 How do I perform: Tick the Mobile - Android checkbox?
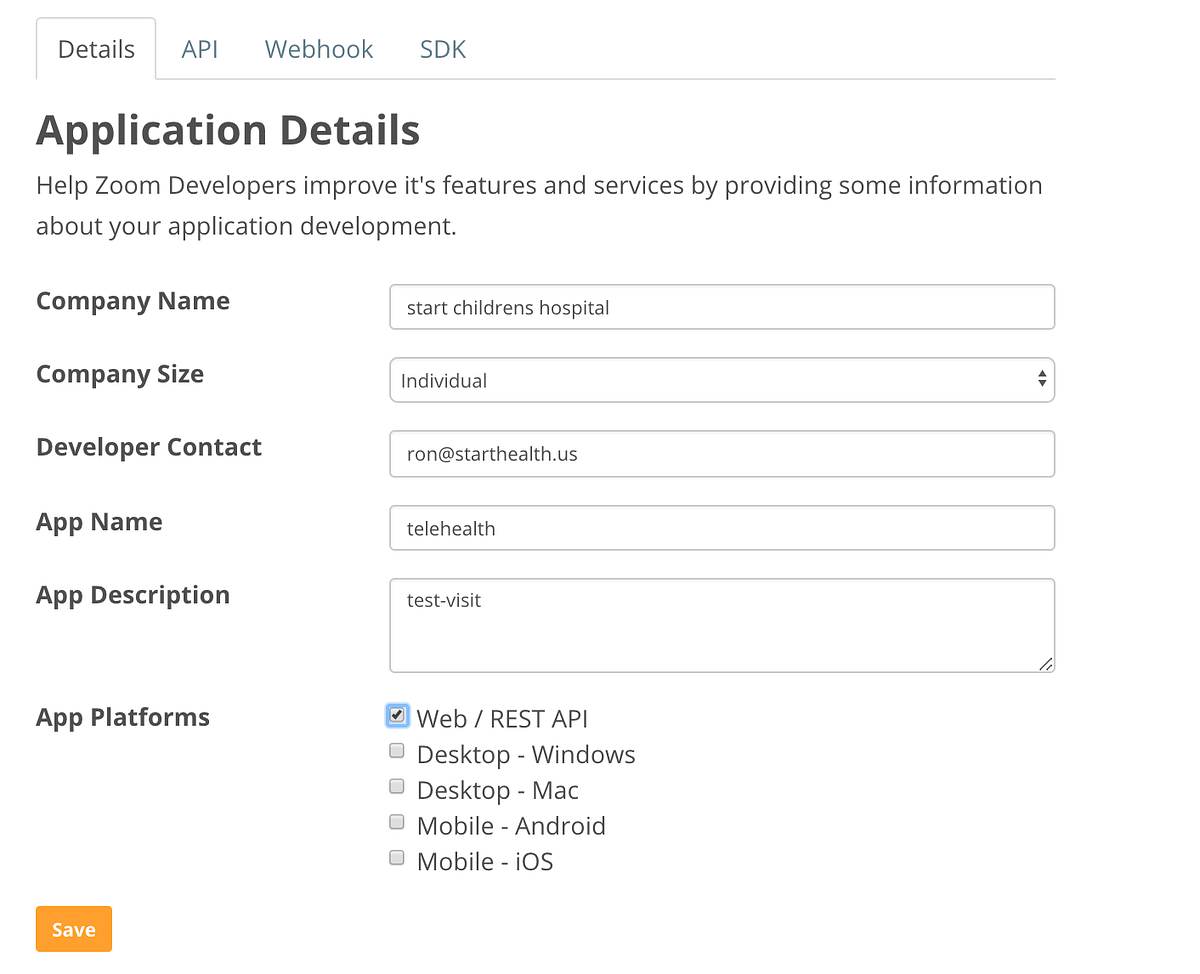coord(397,822)
